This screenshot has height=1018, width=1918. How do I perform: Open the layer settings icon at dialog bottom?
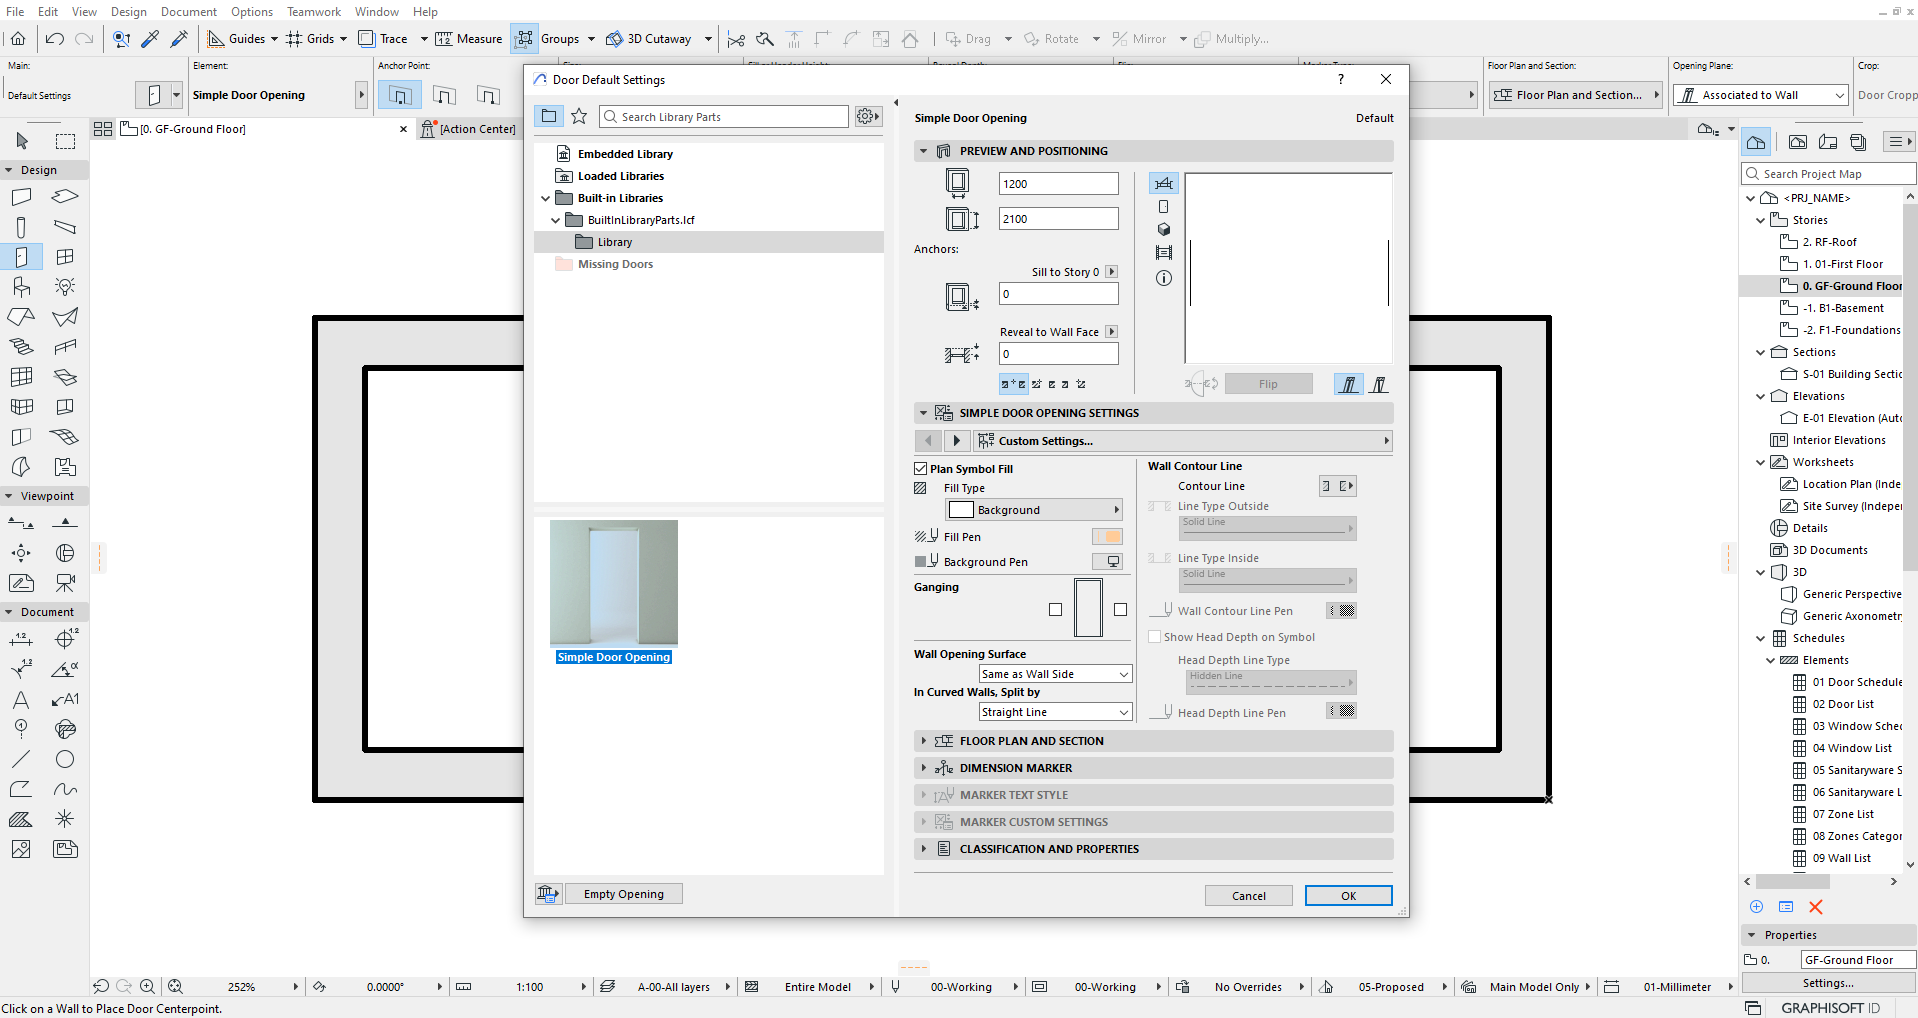click(x=548, y=894)
